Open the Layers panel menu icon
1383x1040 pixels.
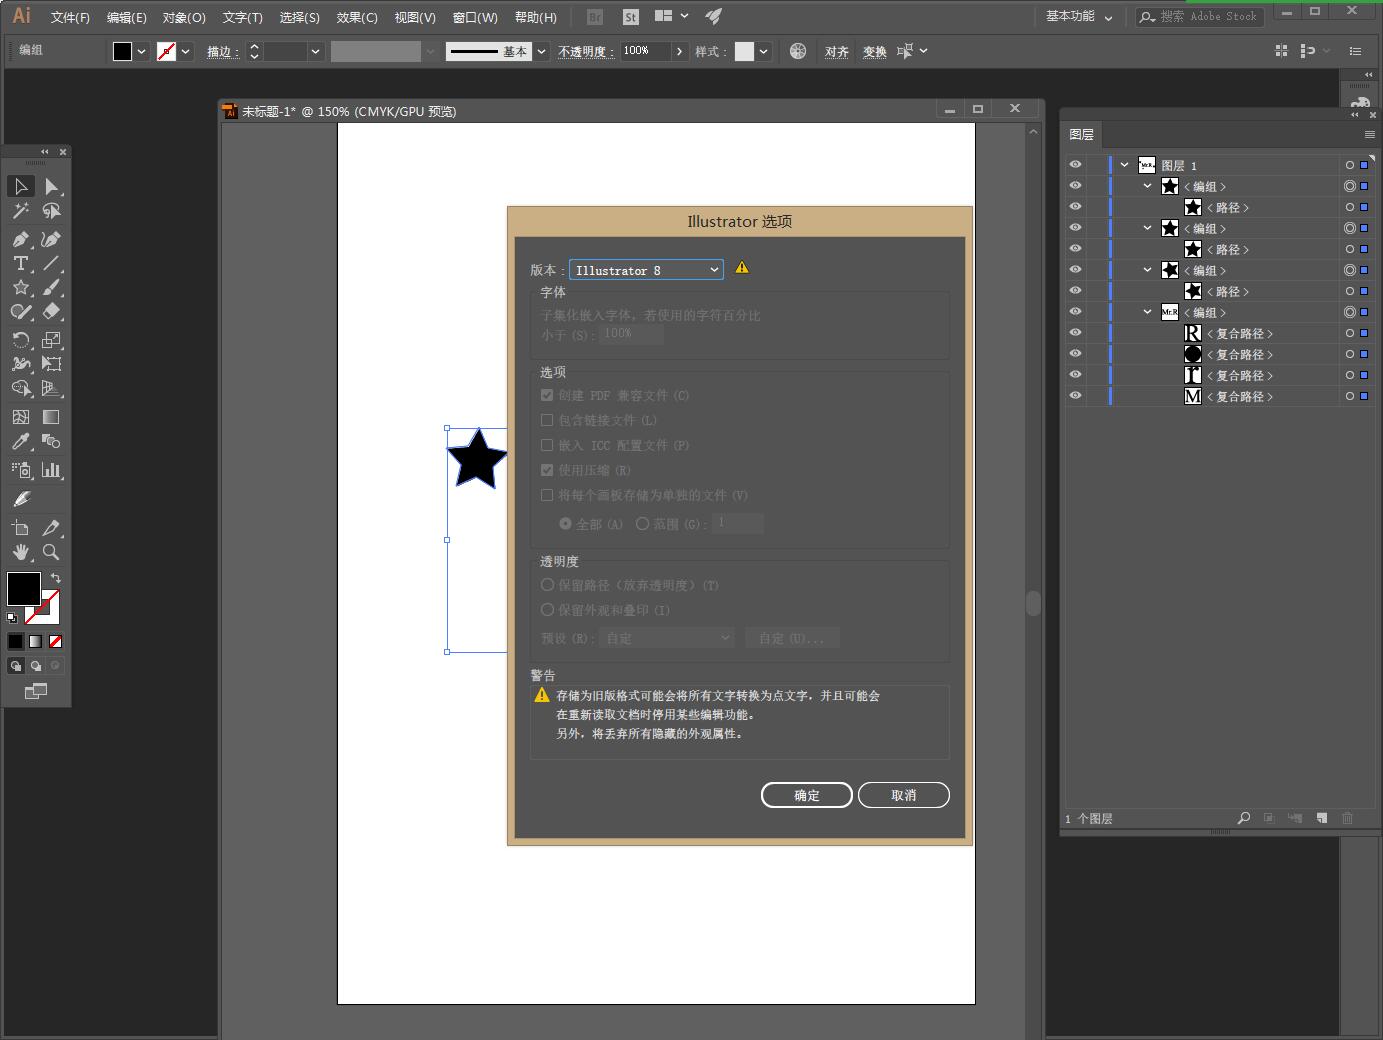(1369, 134)
